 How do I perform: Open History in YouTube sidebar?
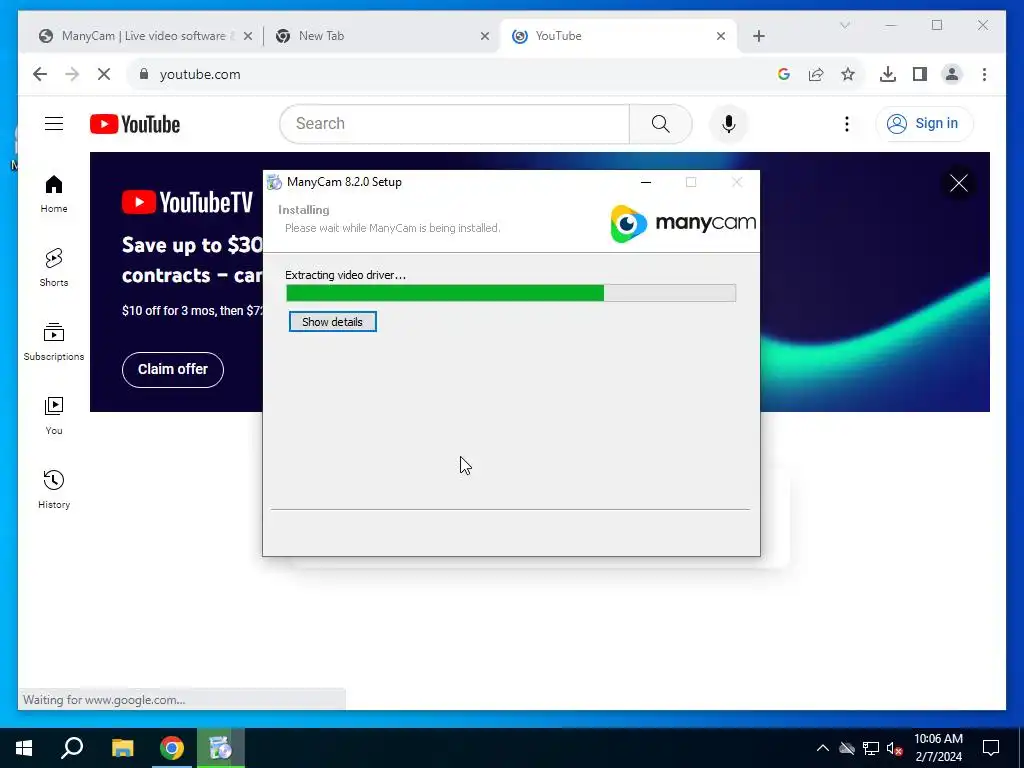(x=54, y=490)
